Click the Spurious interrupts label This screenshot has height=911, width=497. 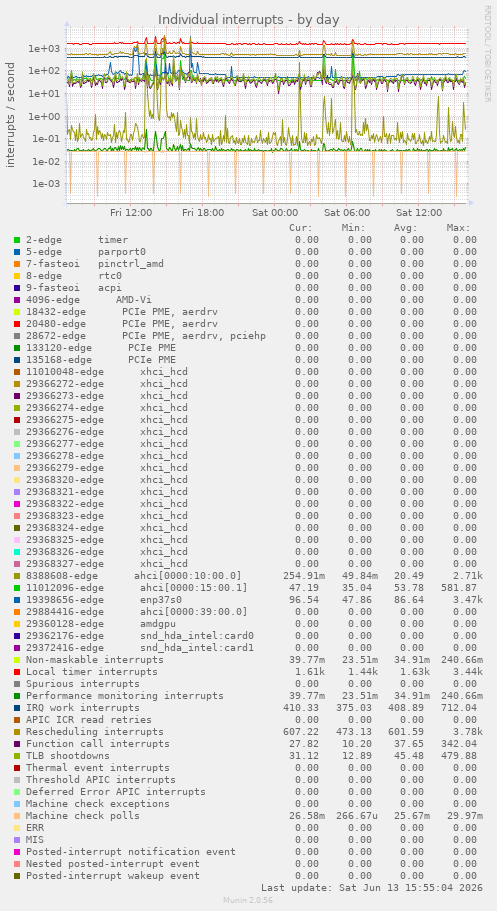click(x=83, y=684)
